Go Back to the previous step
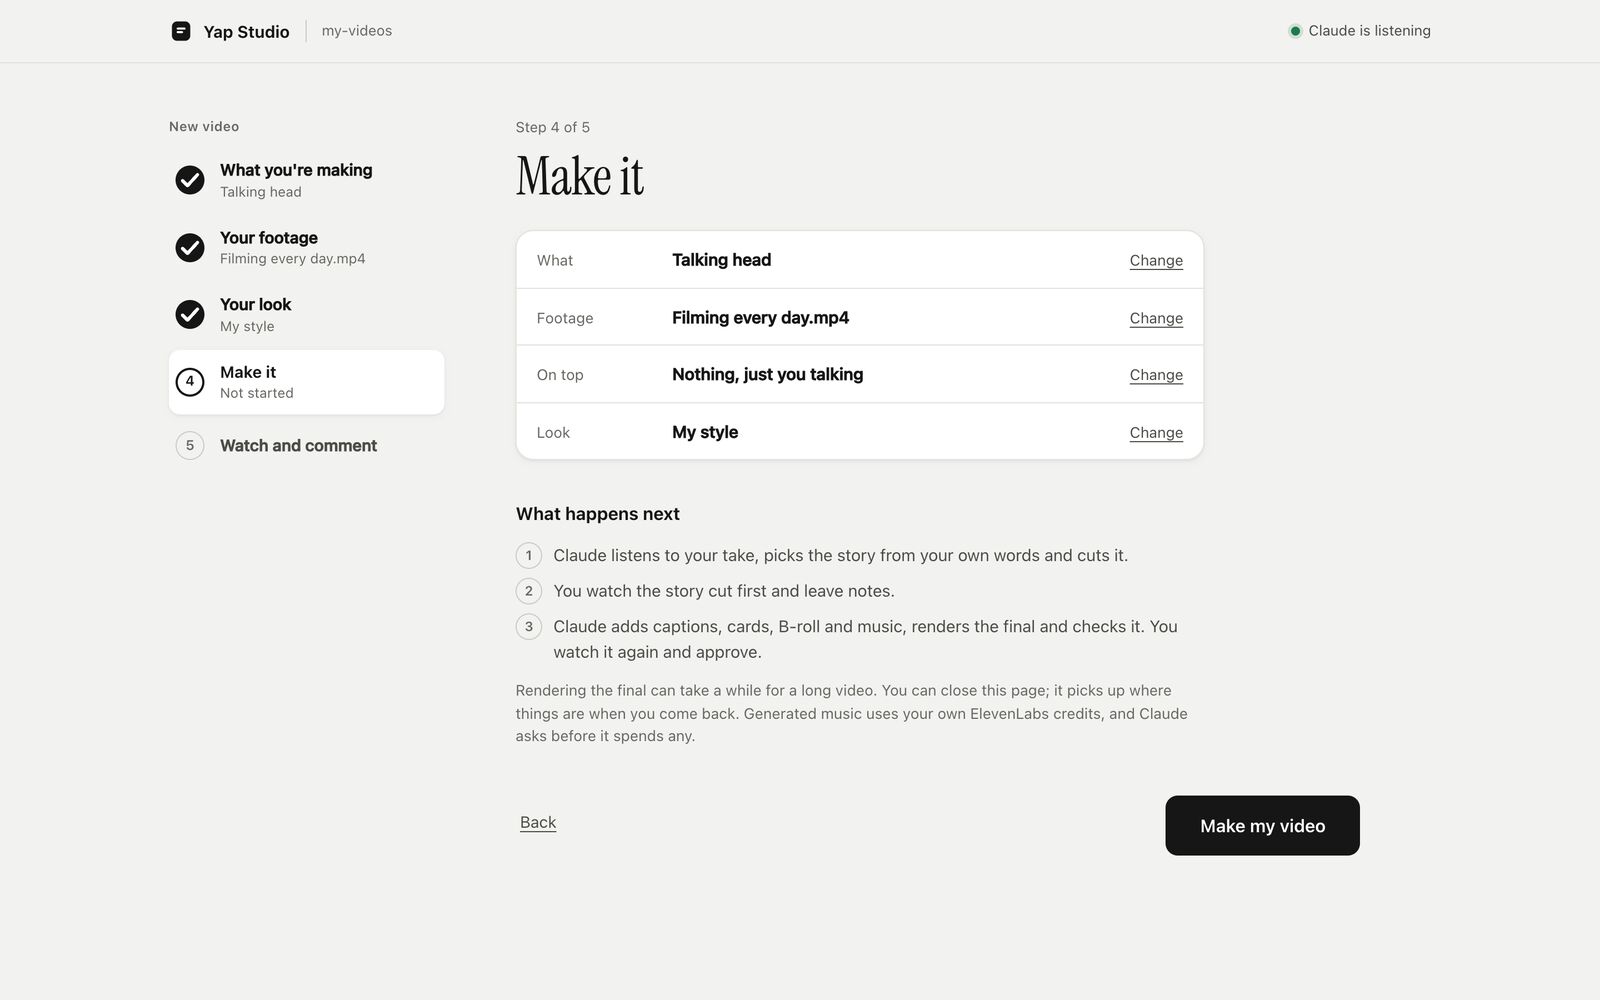Screen dimensions: 1600x1000 [538, 822]
